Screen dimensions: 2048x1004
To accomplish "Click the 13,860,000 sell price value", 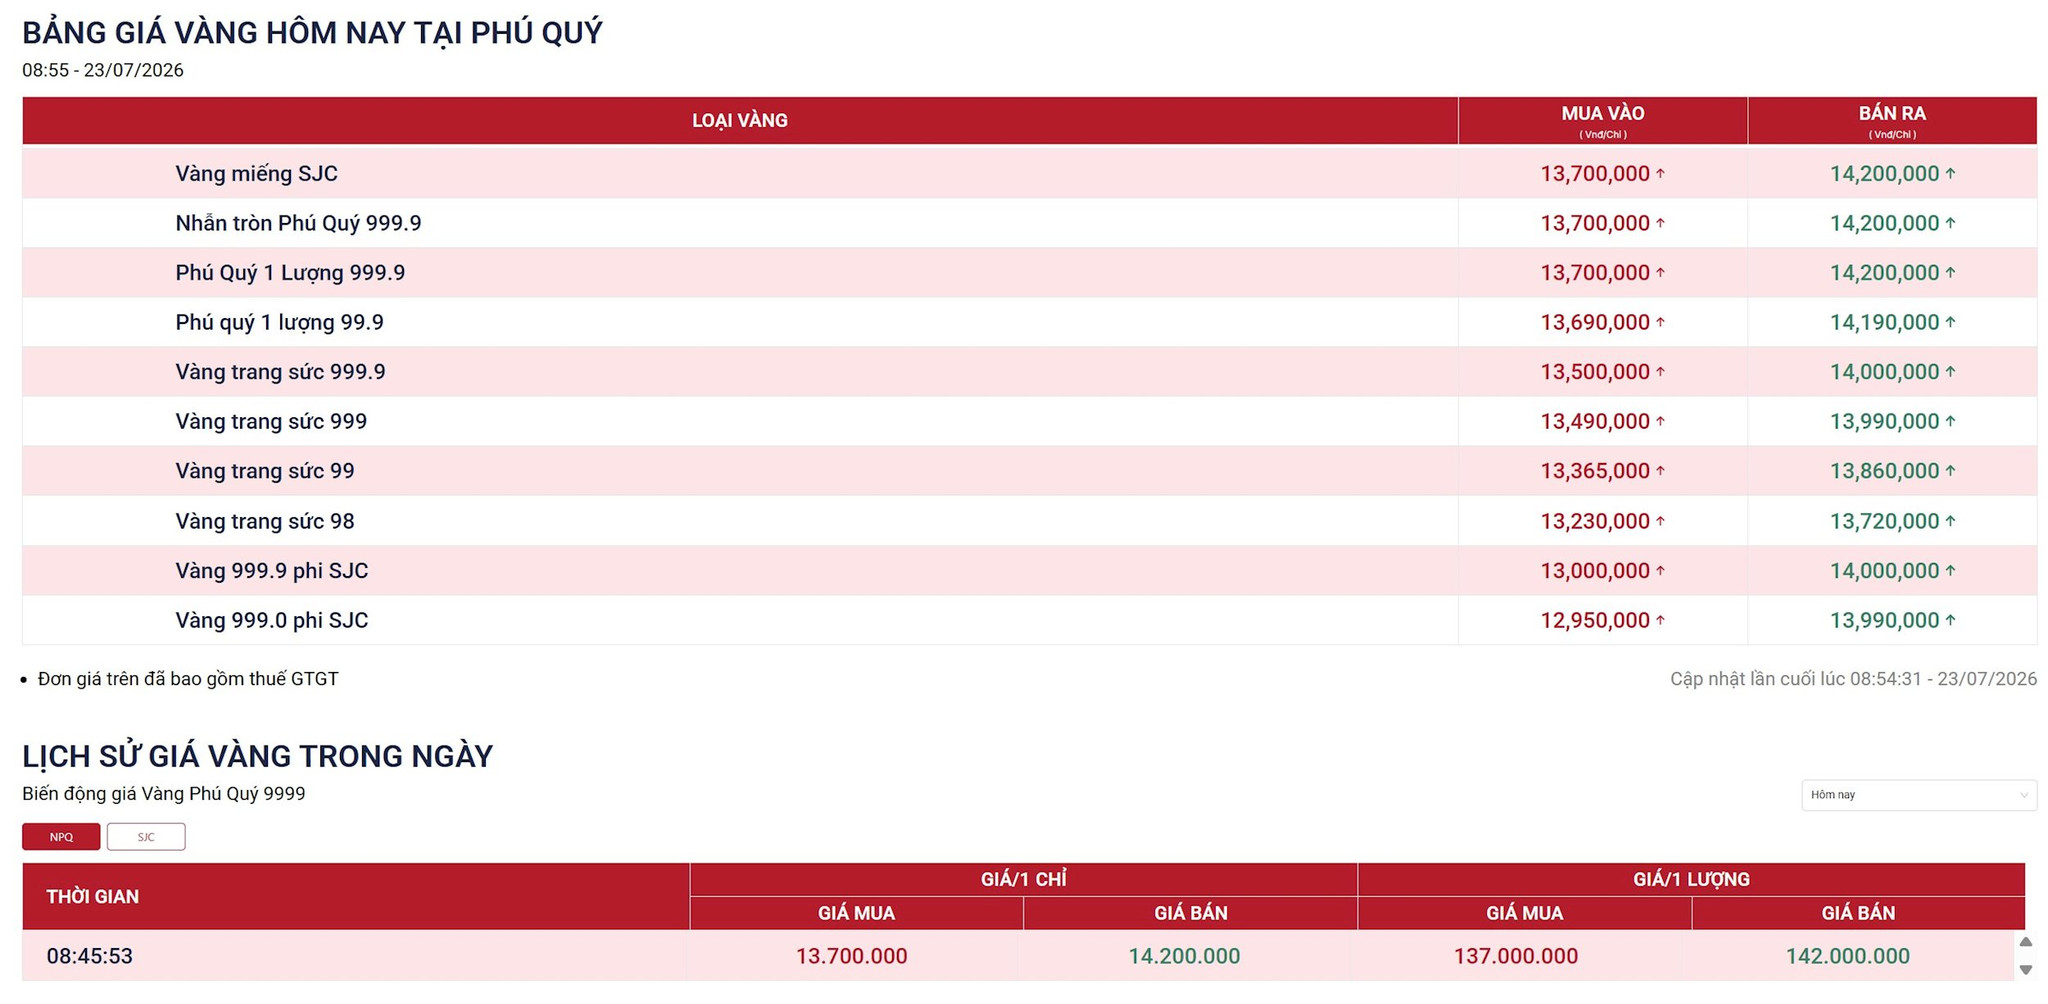I will point(1884,471).
